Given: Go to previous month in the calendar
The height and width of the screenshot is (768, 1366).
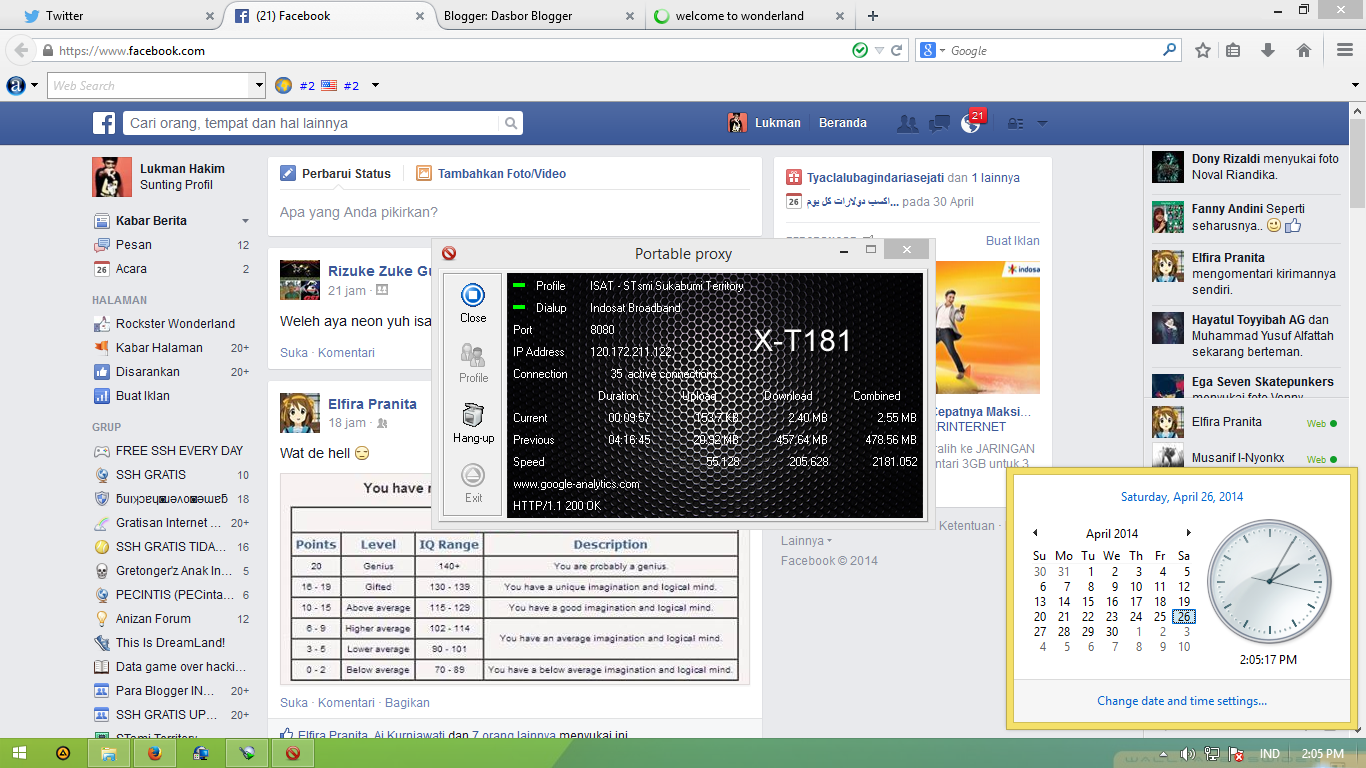Looking at the screenshot, I should (x=1035, y=533).
